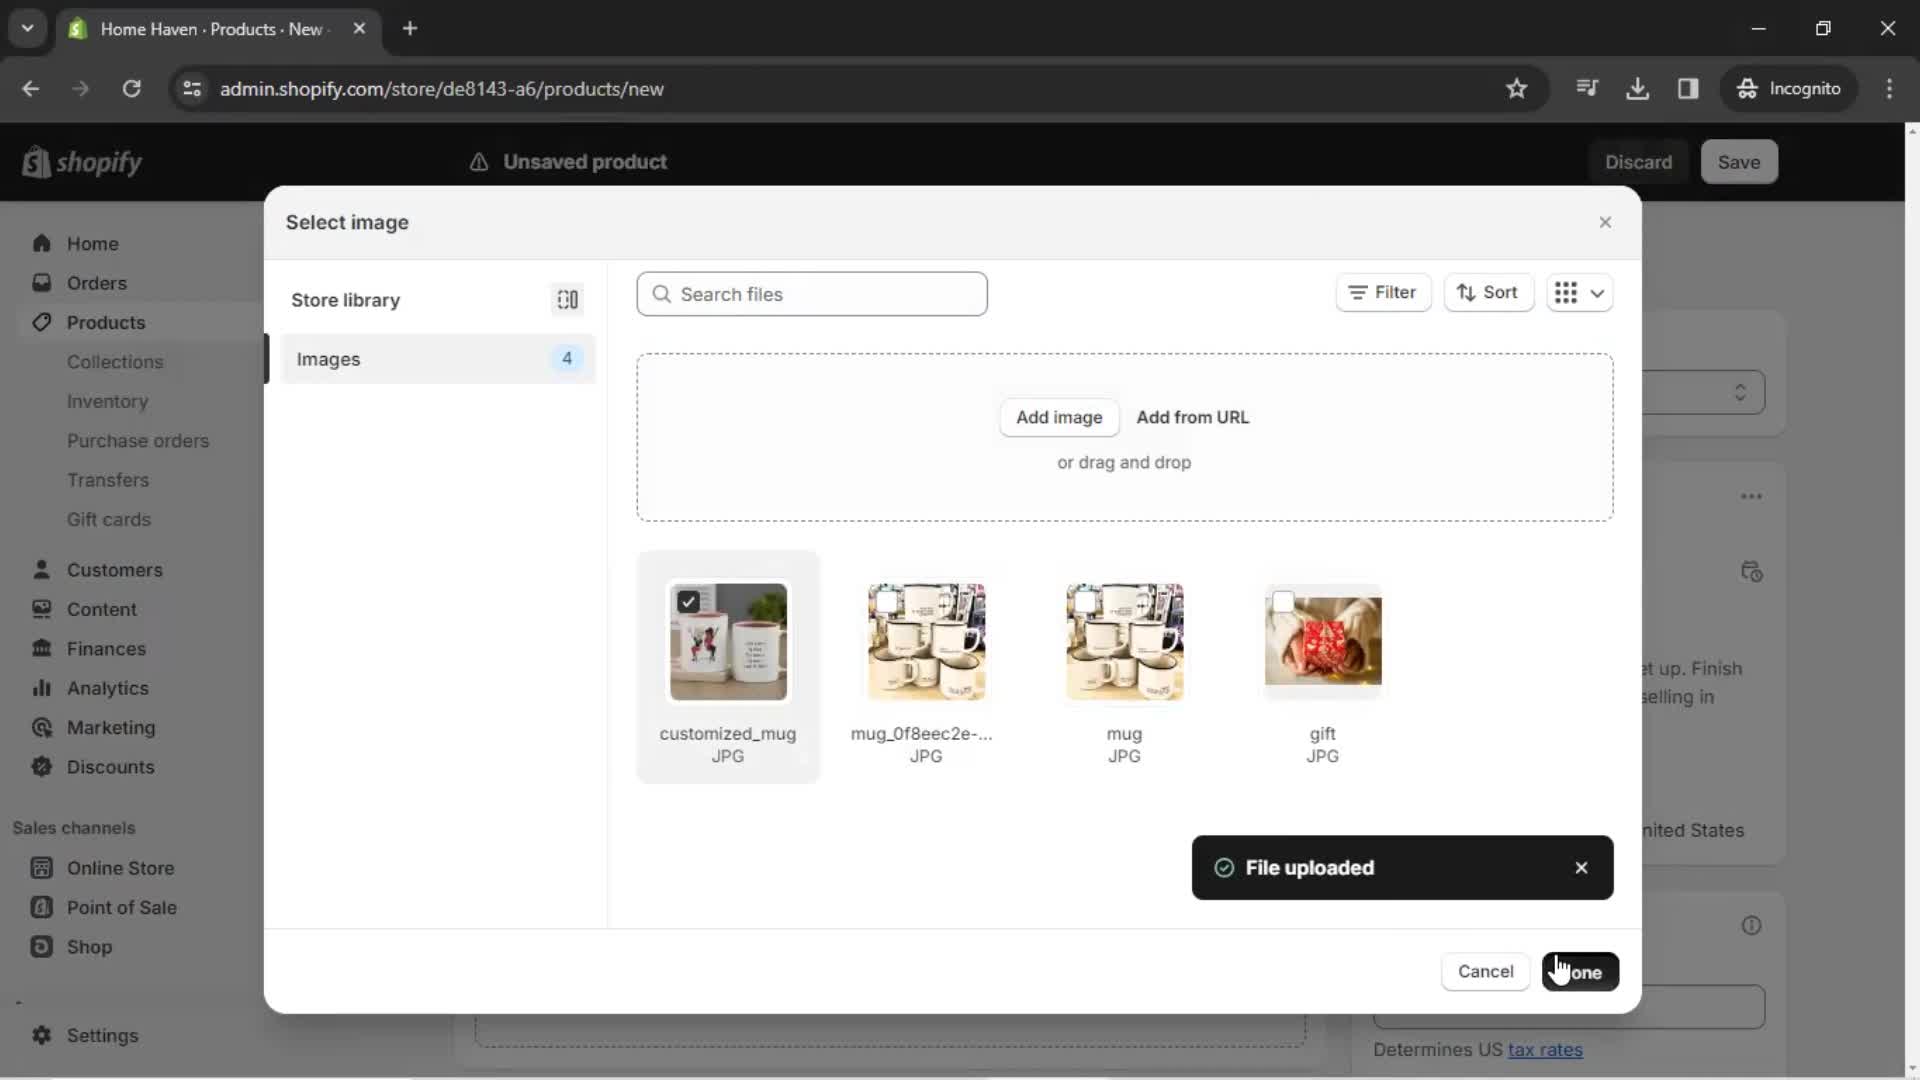Click the Add from URL link

(1193, 417)
